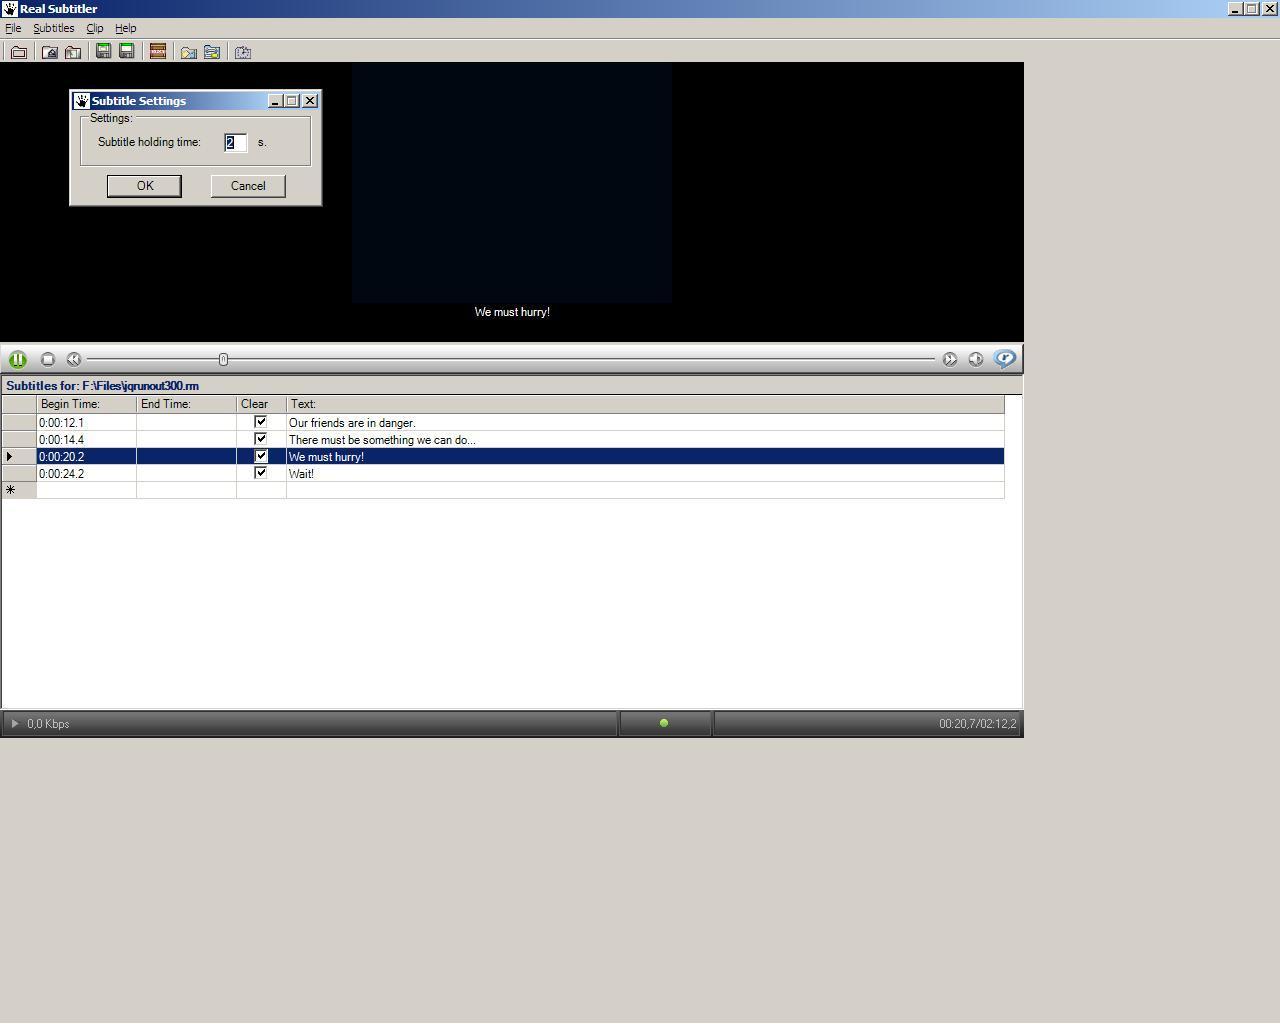Click the new row marker with asterisk
Viewport: 1280px width, 1024px height.
[19, 490]
